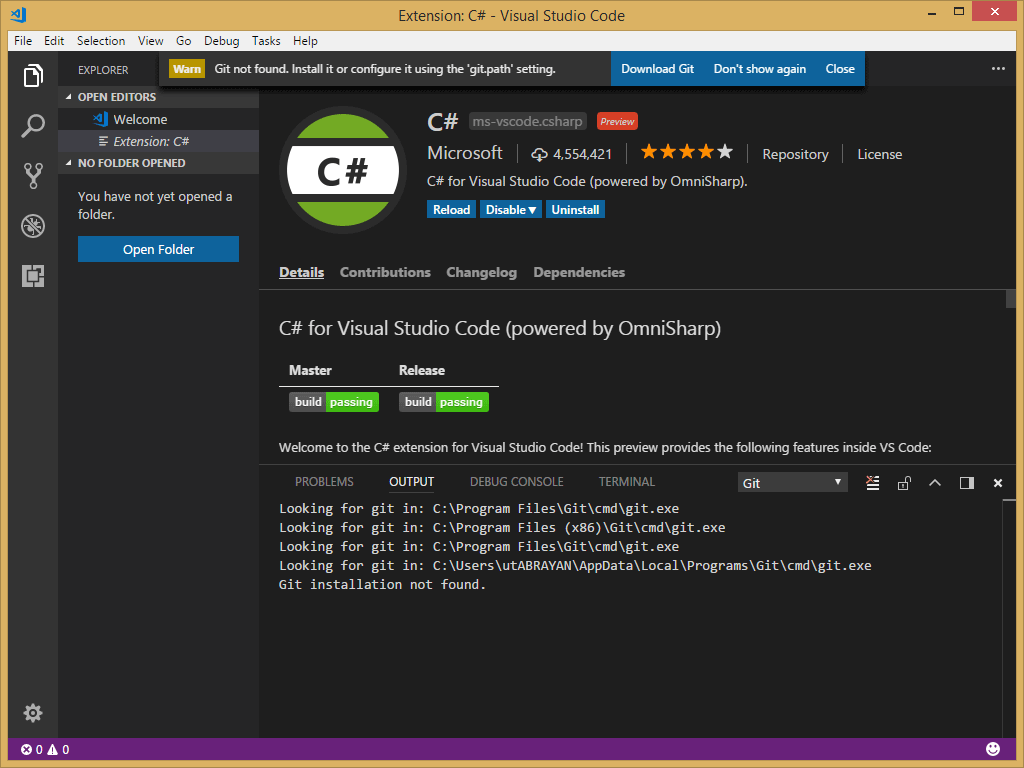This screenshot has height=768, width=1024.
Task: Open the Source Control view
Action: [33, 176]
